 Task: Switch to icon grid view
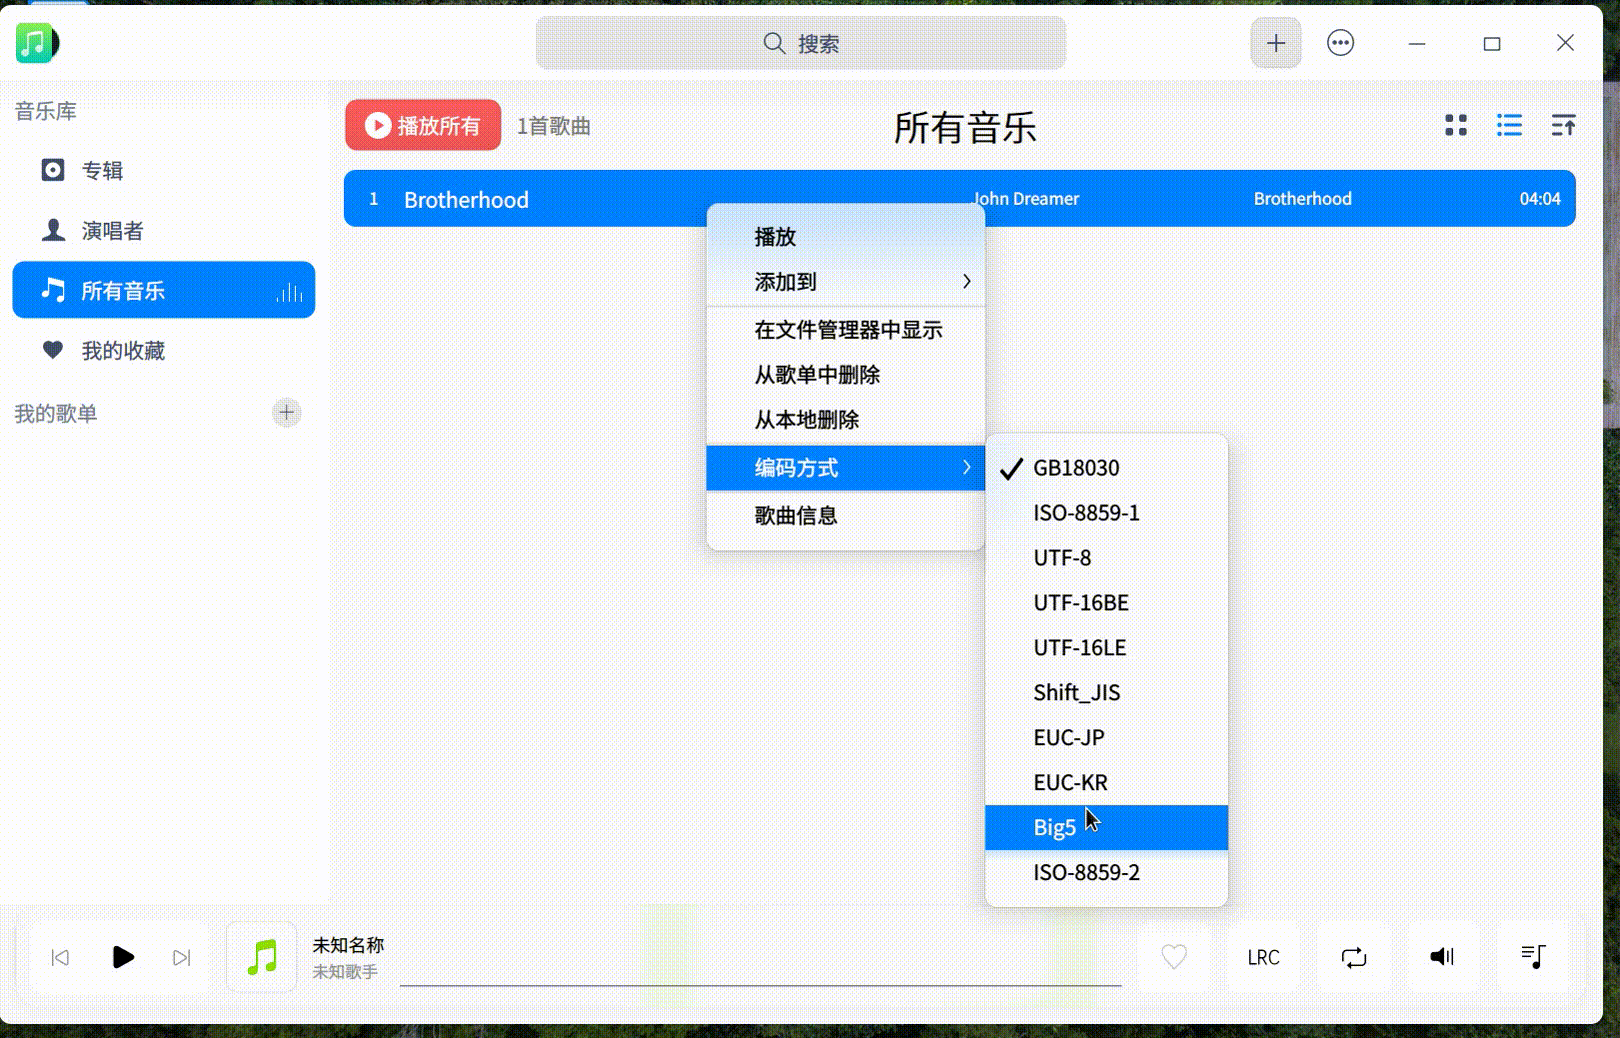[1456, 125]
